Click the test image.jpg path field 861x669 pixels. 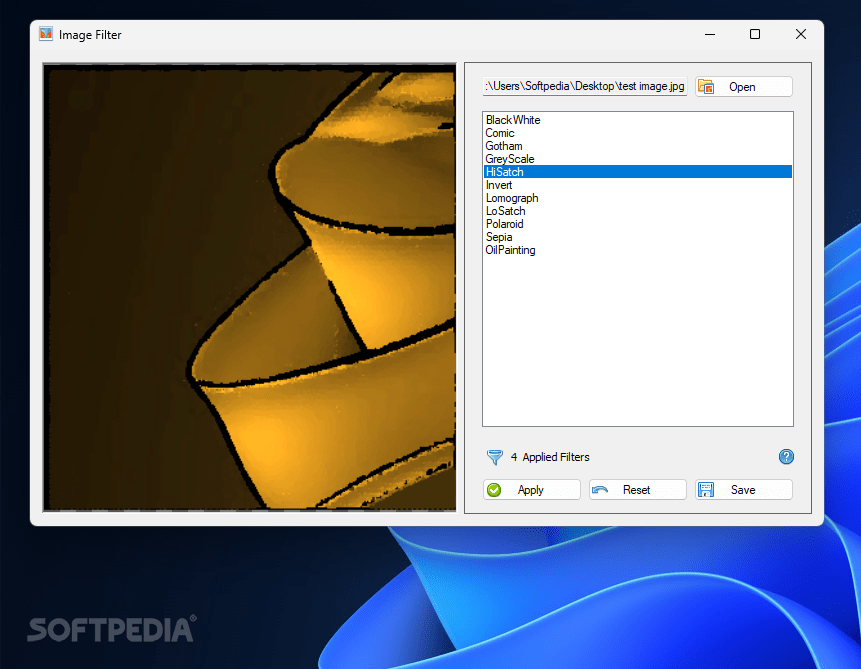tap(585, 86)
